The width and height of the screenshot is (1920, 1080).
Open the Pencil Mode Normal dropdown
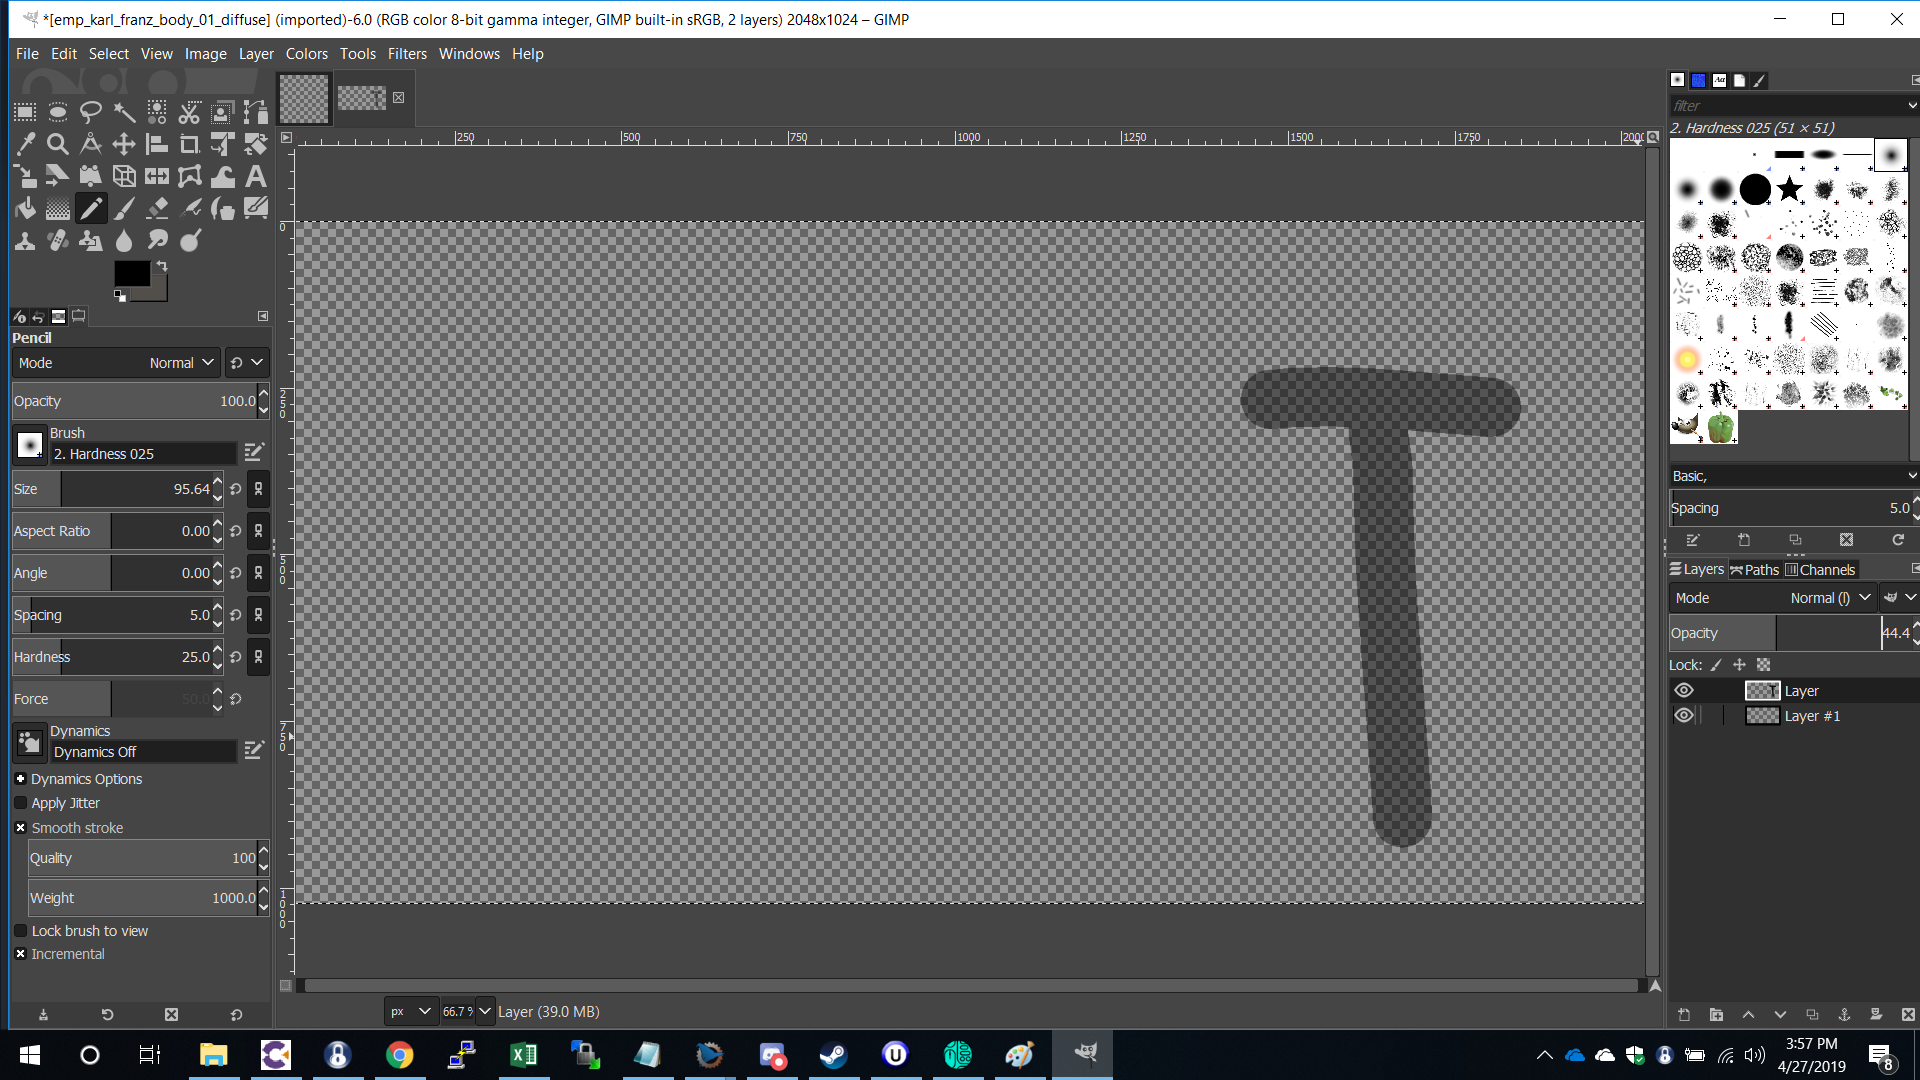180,363
